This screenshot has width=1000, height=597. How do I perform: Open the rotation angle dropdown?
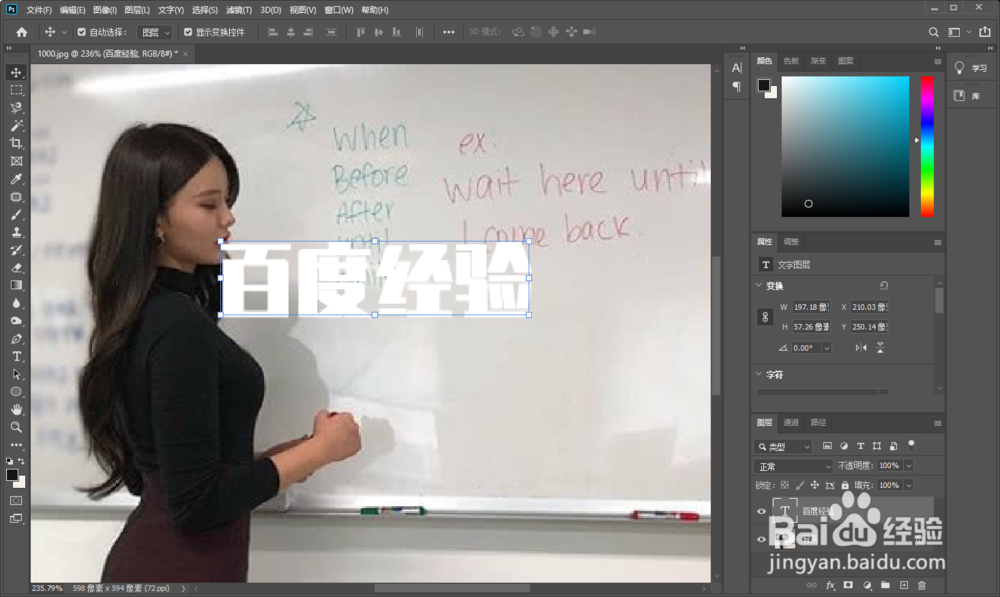pos(827,348)
